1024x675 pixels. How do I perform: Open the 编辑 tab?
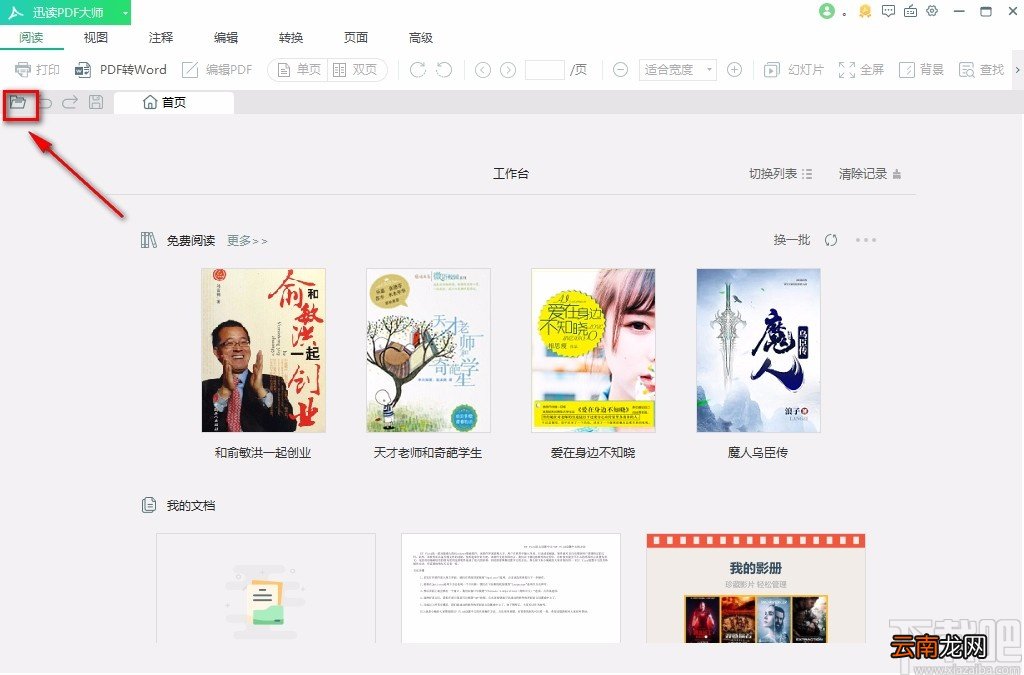[x=226, y=38]
